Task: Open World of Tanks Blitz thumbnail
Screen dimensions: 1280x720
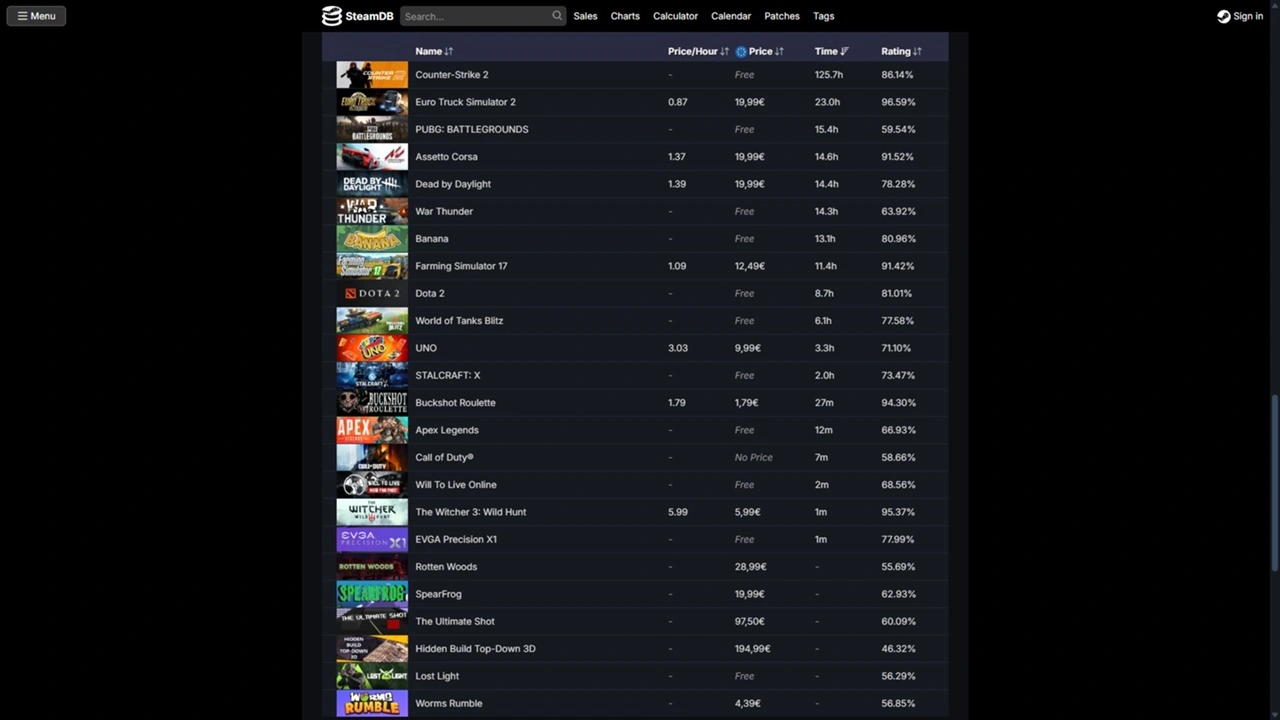Action: click(x=372, y=321)
